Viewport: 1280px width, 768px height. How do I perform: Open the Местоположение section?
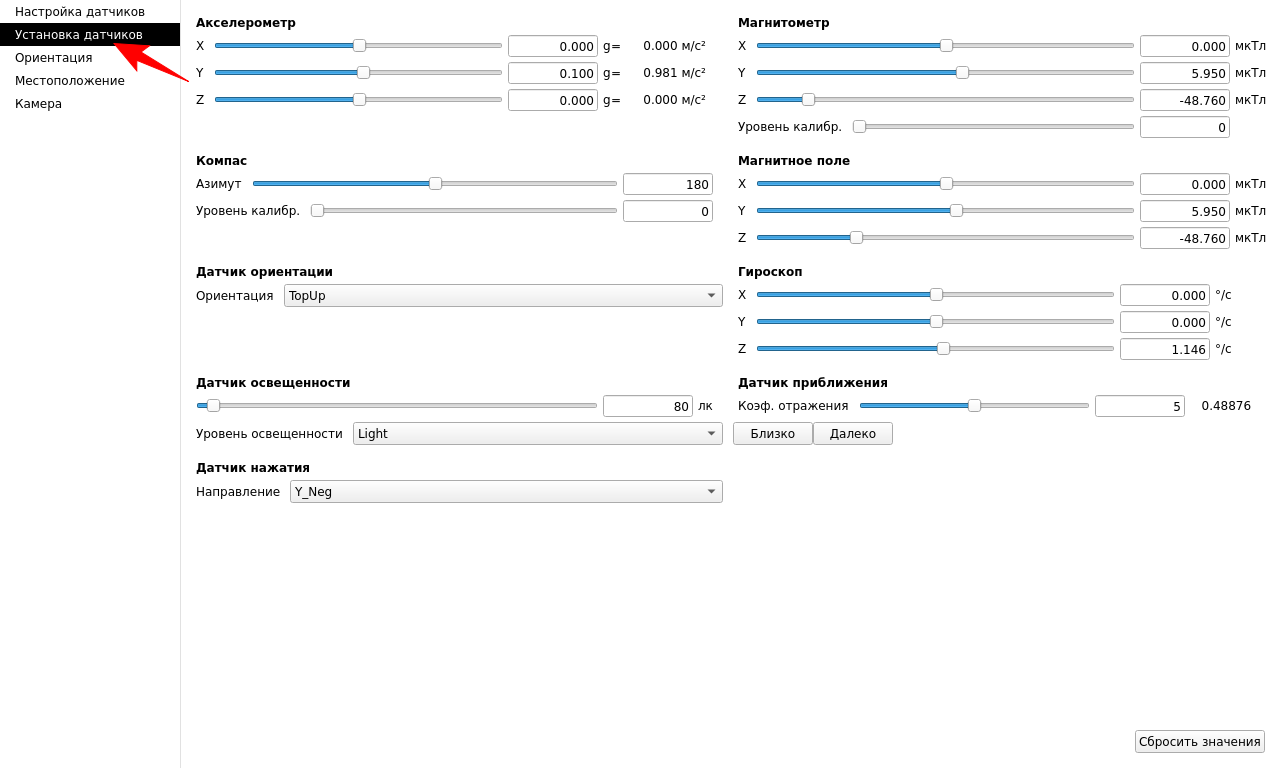pos(70,81)
